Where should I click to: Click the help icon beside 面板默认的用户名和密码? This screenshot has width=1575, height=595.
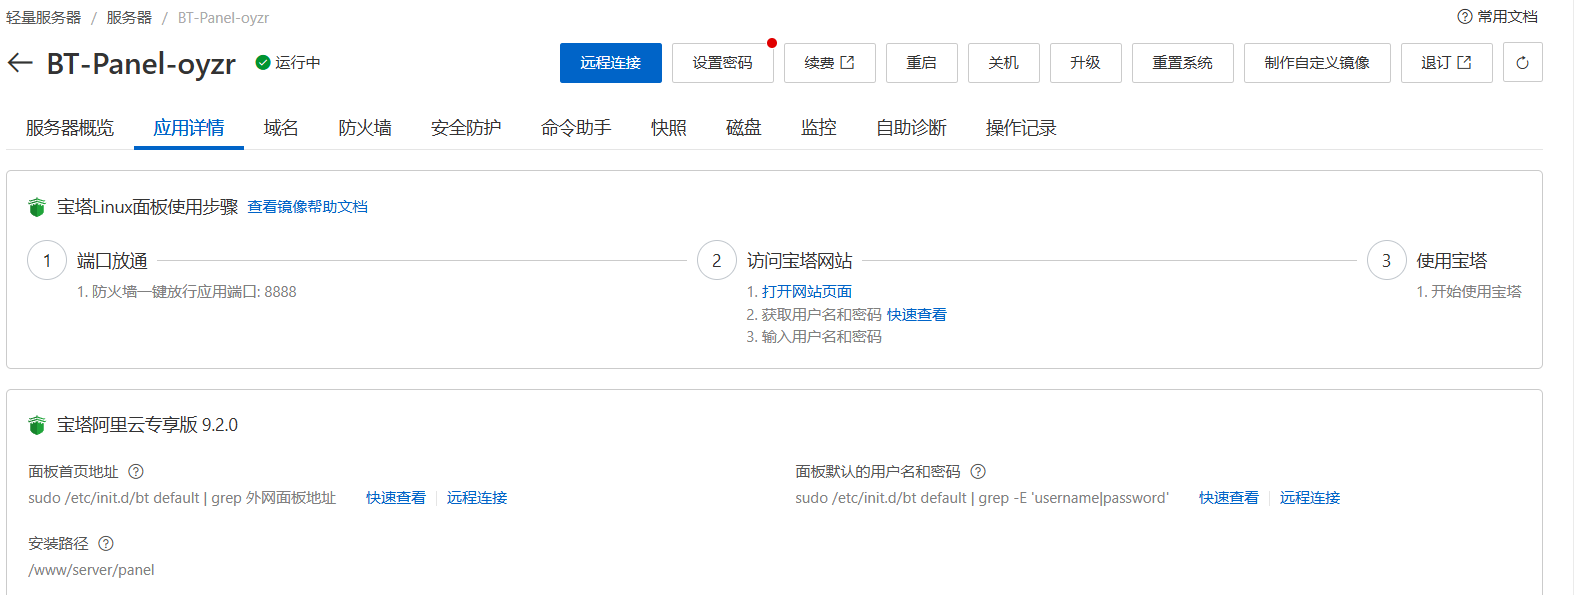coord(978,472)
